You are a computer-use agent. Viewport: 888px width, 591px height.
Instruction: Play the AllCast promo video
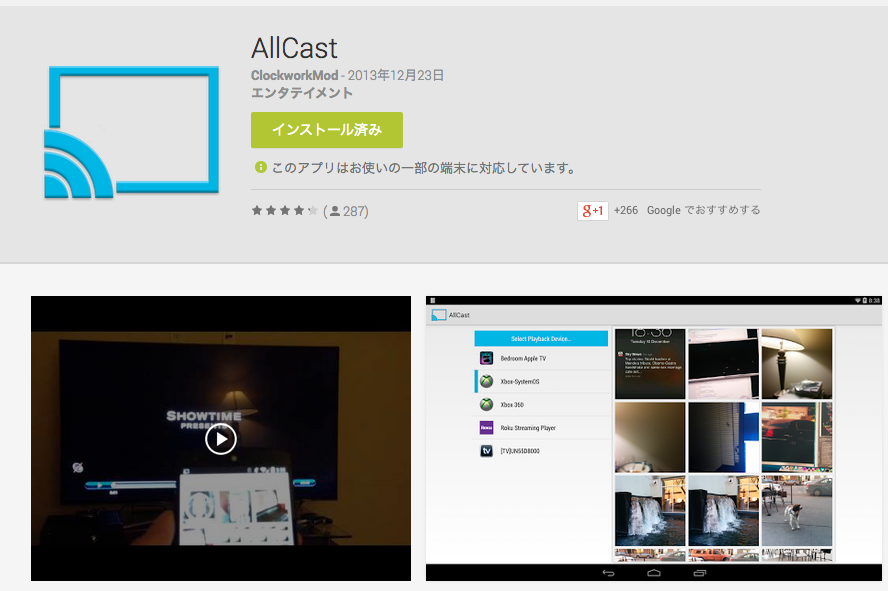point(220,439)
